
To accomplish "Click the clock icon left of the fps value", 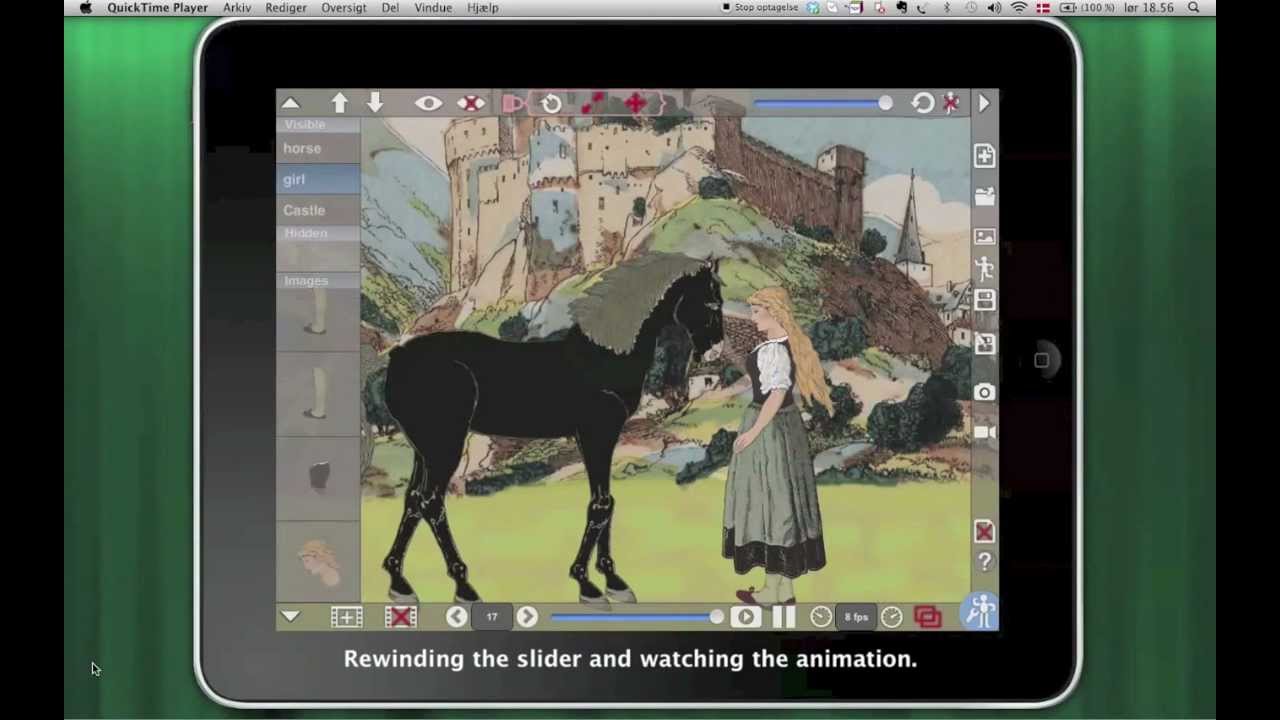I will tap(821, 617).
